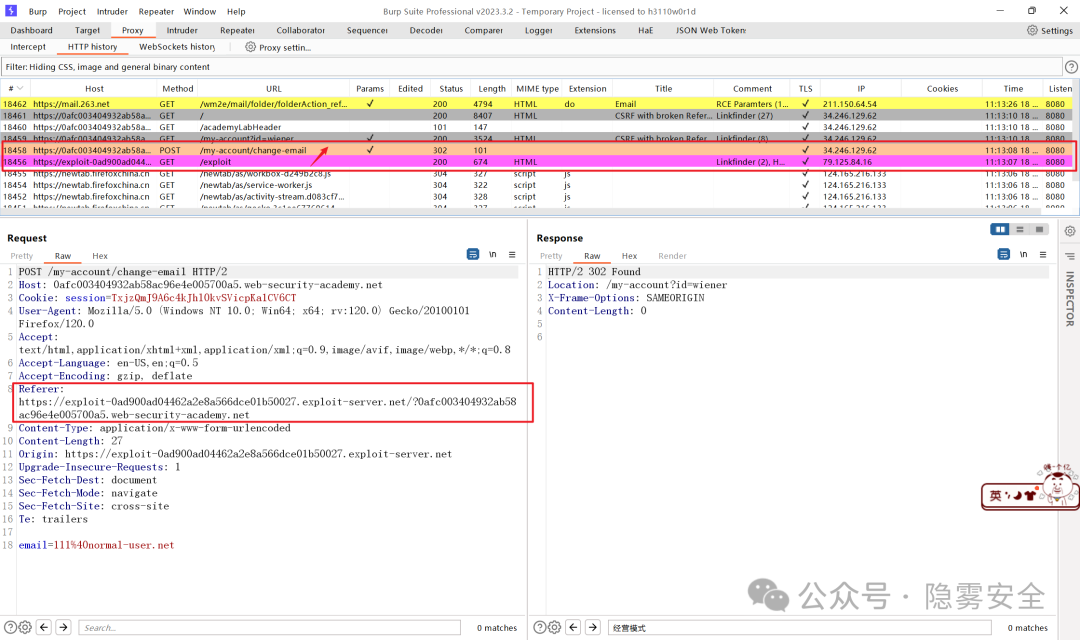Sort history by Length column header

click(x=492, y=88)
